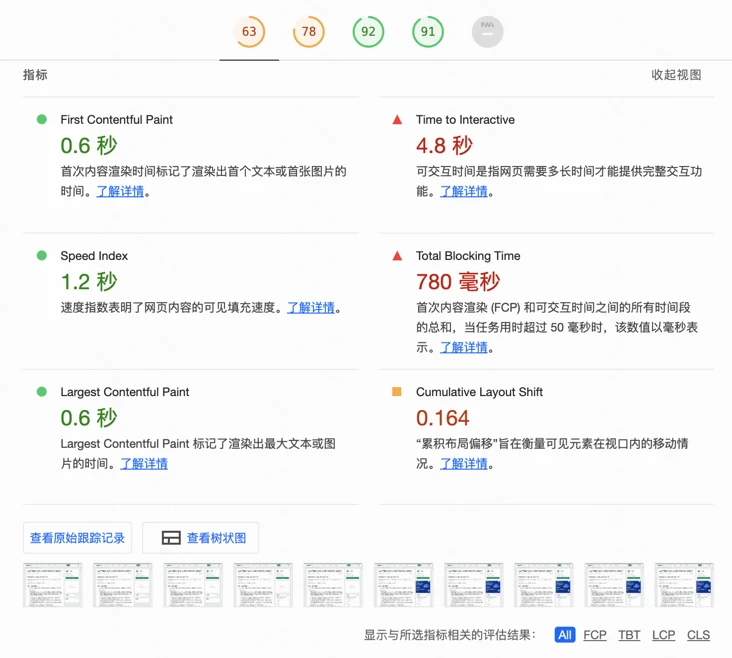Image resolution: width=732 pixels, height=658 pixels.
Task: Click the green dot beside Largest Contentful Paint
Action: point(42,392)
